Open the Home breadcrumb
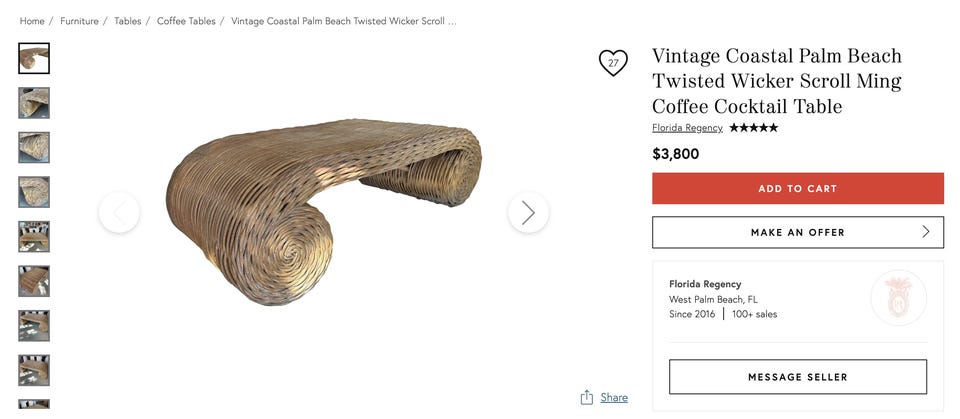 tap(32, 21)
